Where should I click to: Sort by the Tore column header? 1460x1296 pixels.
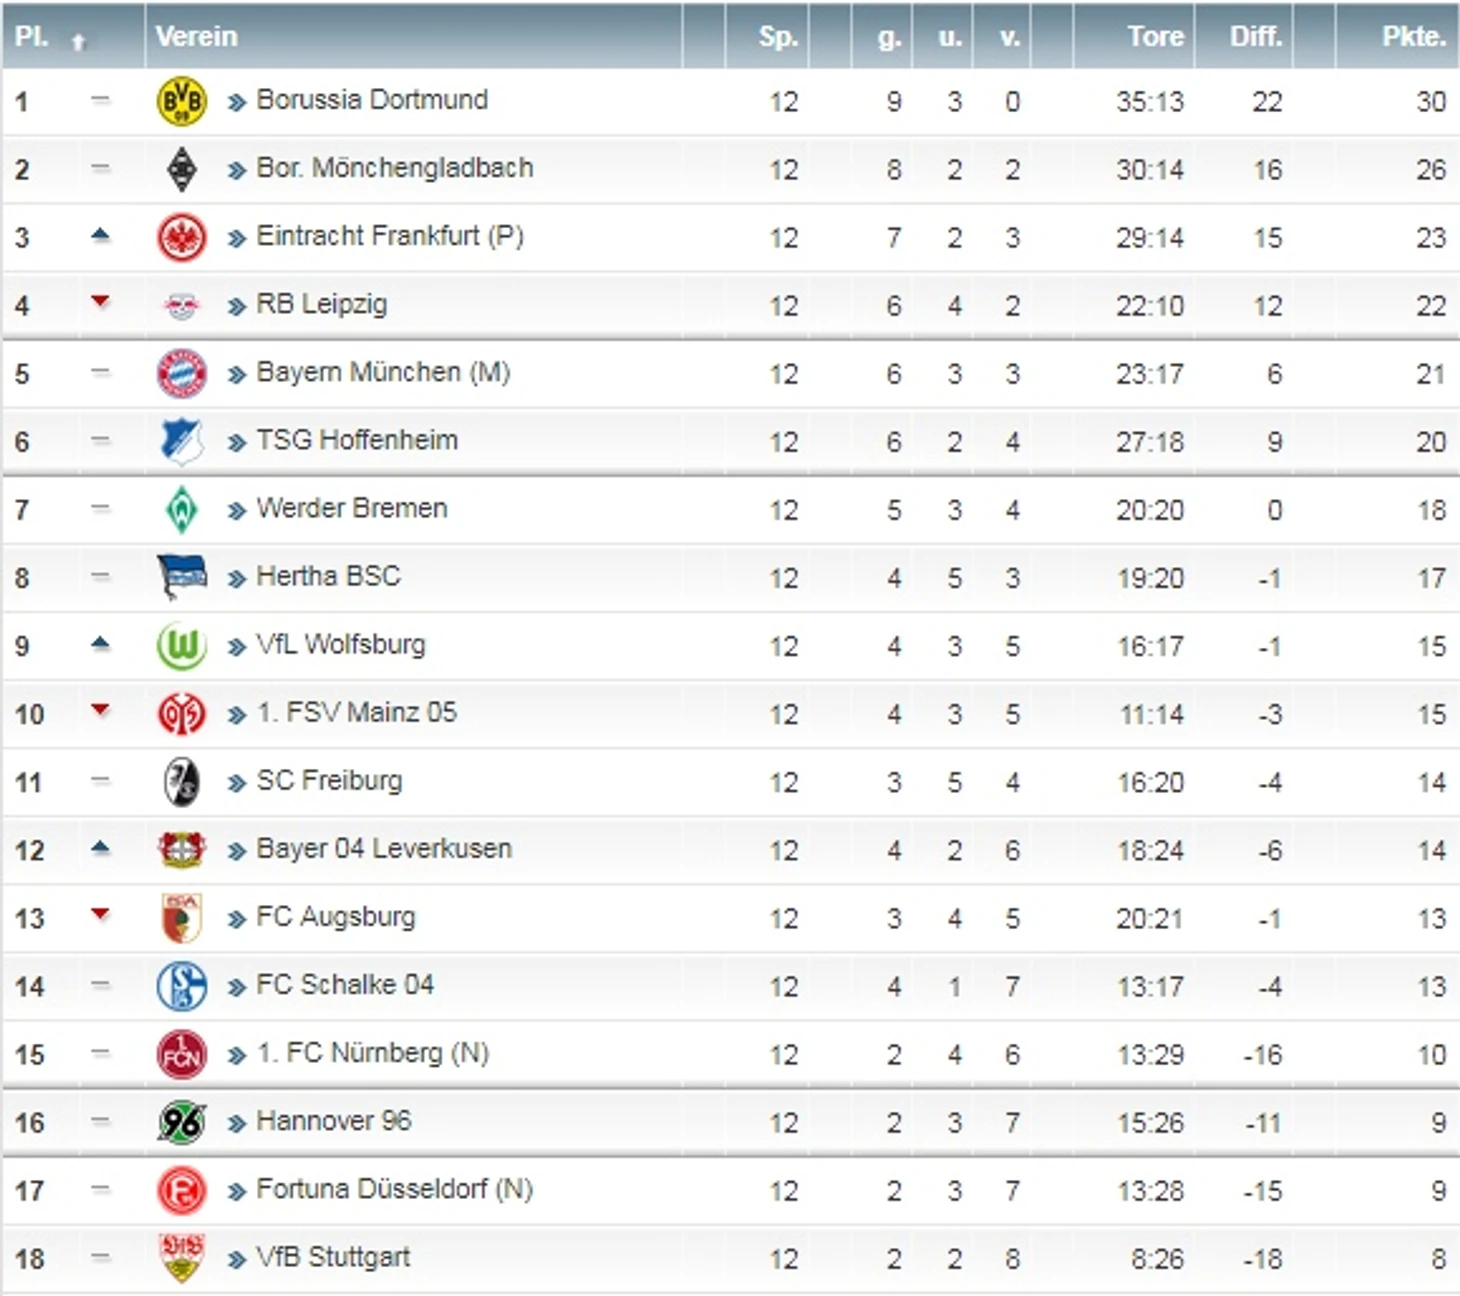point(1155,36)
